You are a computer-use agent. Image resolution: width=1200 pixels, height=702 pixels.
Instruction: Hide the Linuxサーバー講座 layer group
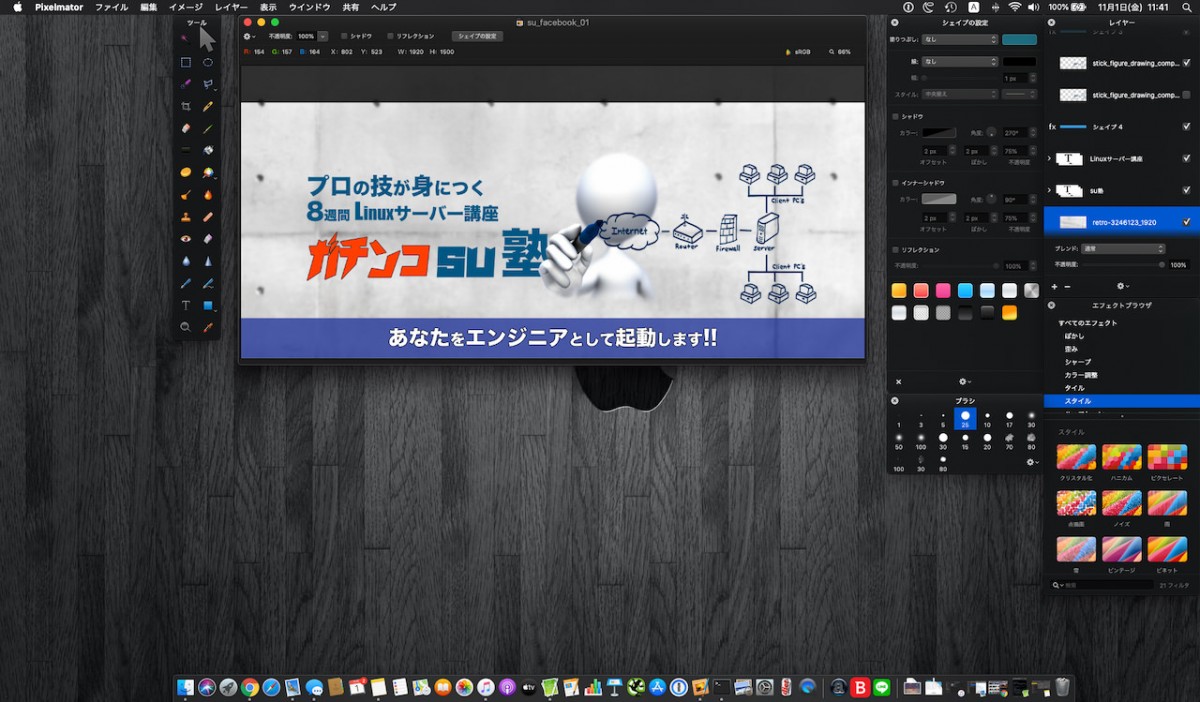1186,158
